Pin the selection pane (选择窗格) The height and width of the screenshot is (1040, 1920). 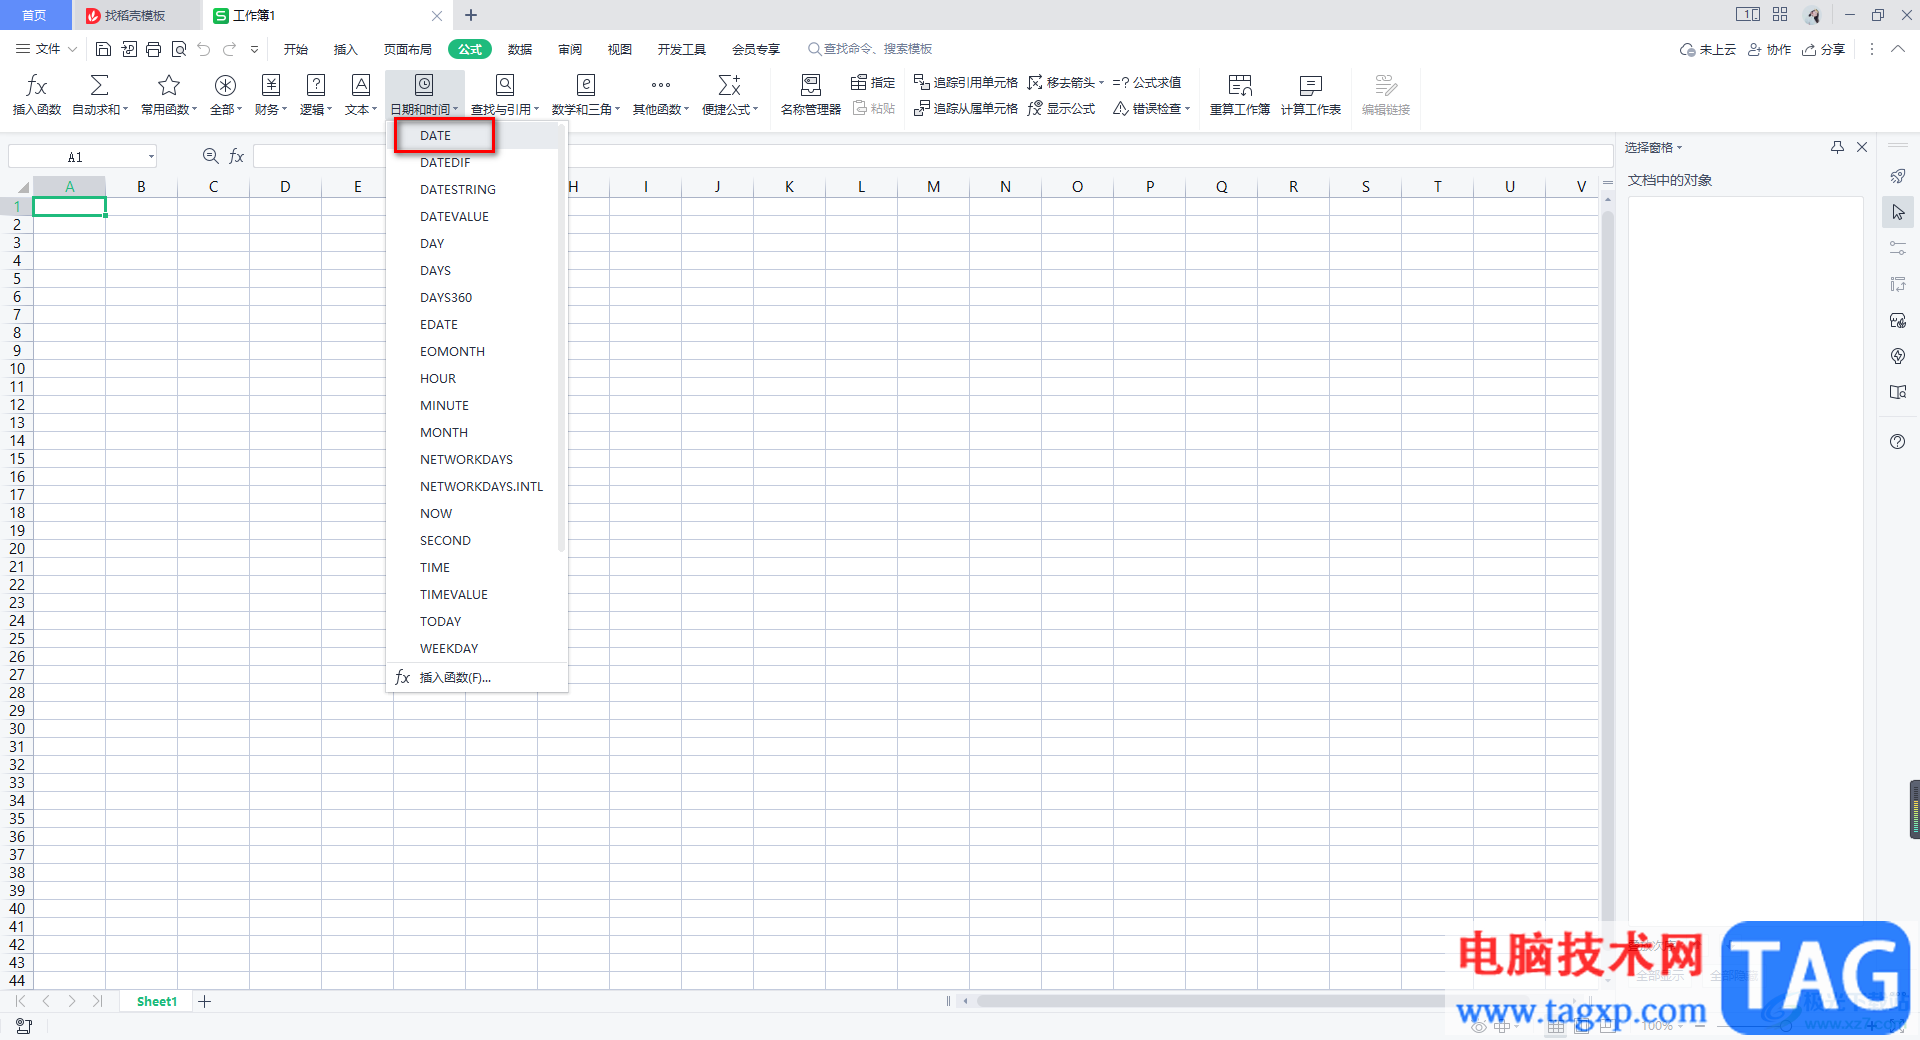(x=1837, y=147)
